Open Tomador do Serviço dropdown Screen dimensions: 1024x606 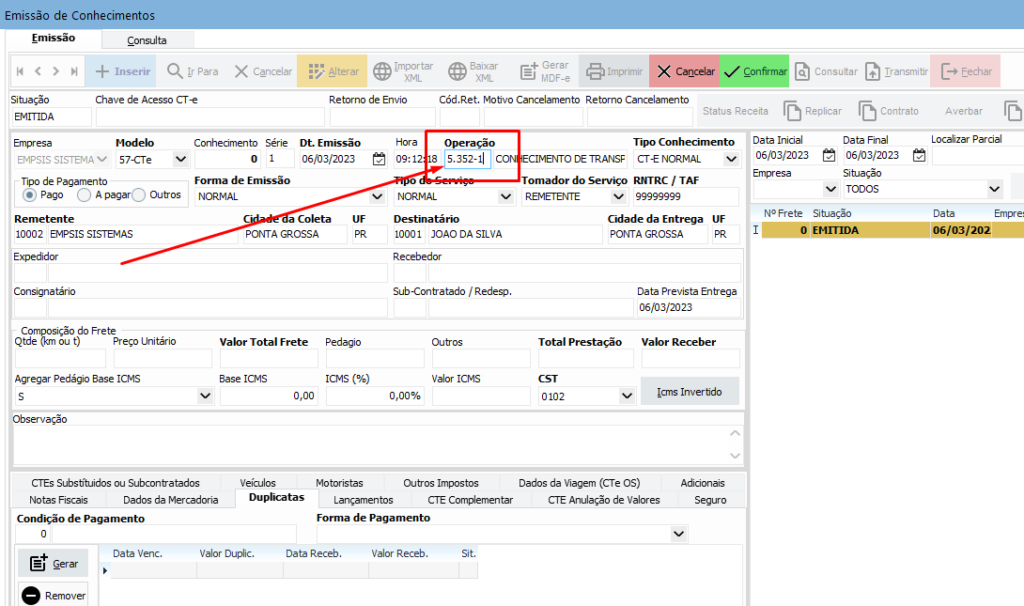(x=618, y=197)
